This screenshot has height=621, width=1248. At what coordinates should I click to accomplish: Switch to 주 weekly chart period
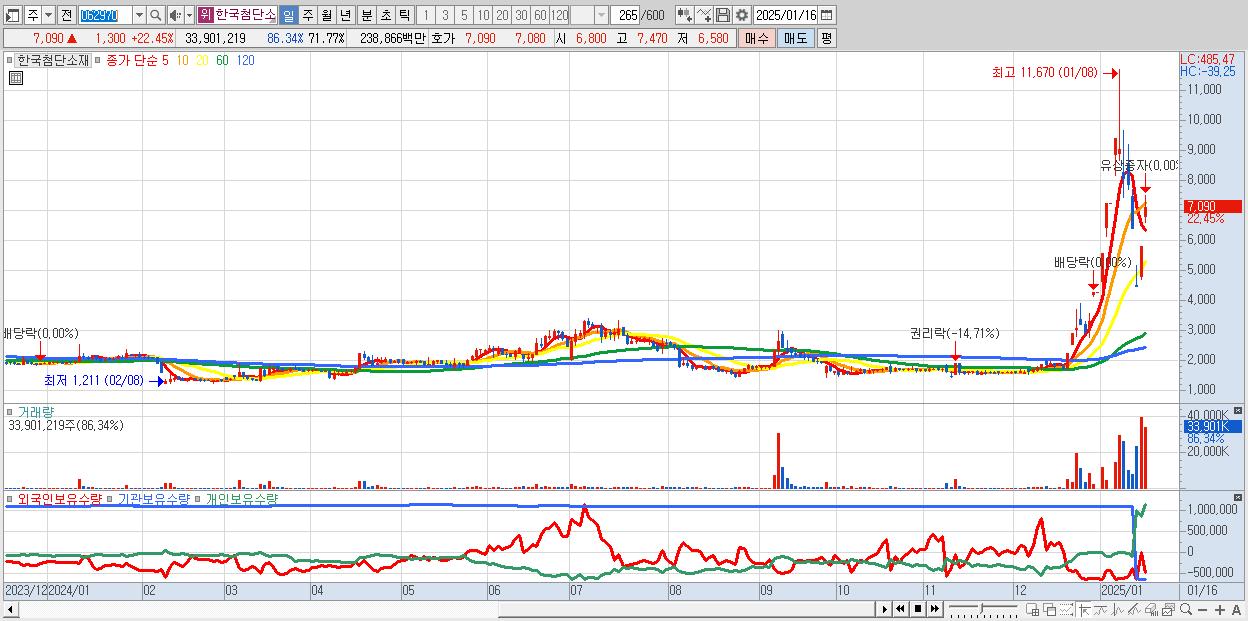tap(307, 15)
